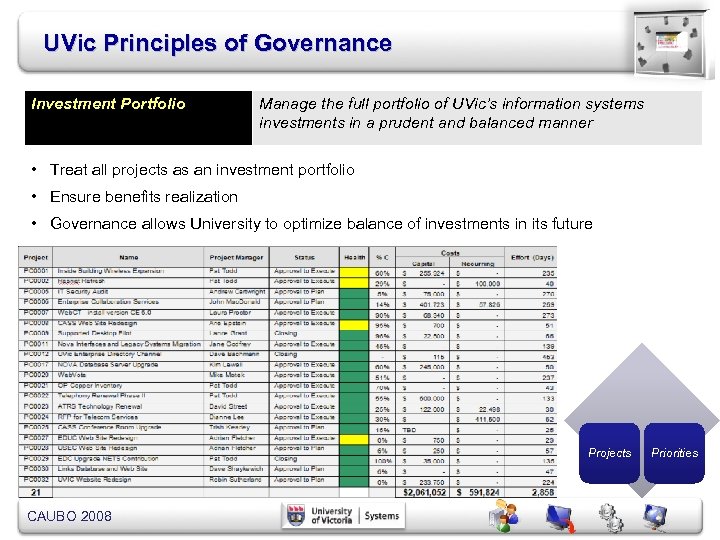Click the $2,061,052 capital total
The height and width of the screenshot is (540, 720).
tap(424, 492)
